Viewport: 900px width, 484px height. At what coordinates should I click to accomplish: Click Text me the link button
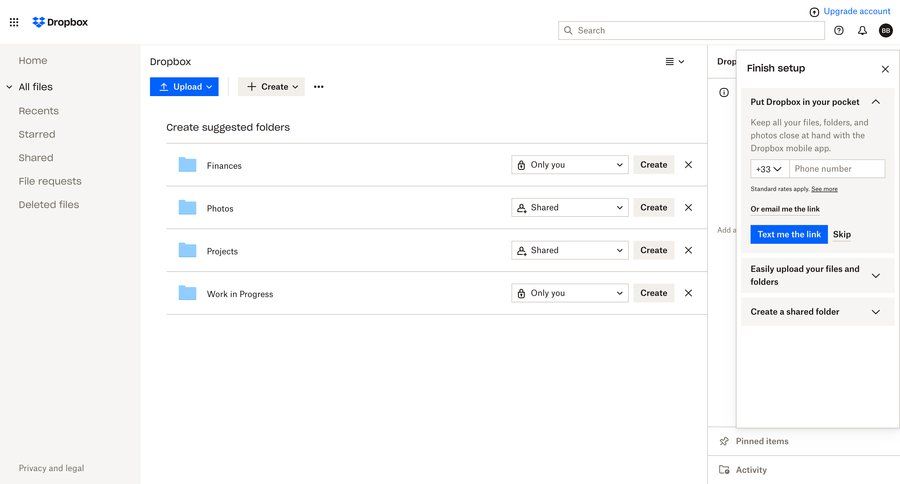click(x=789, y=234)
